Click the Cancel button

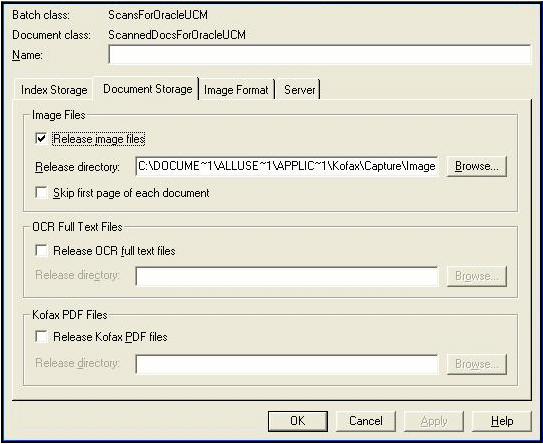click(366, 421)
